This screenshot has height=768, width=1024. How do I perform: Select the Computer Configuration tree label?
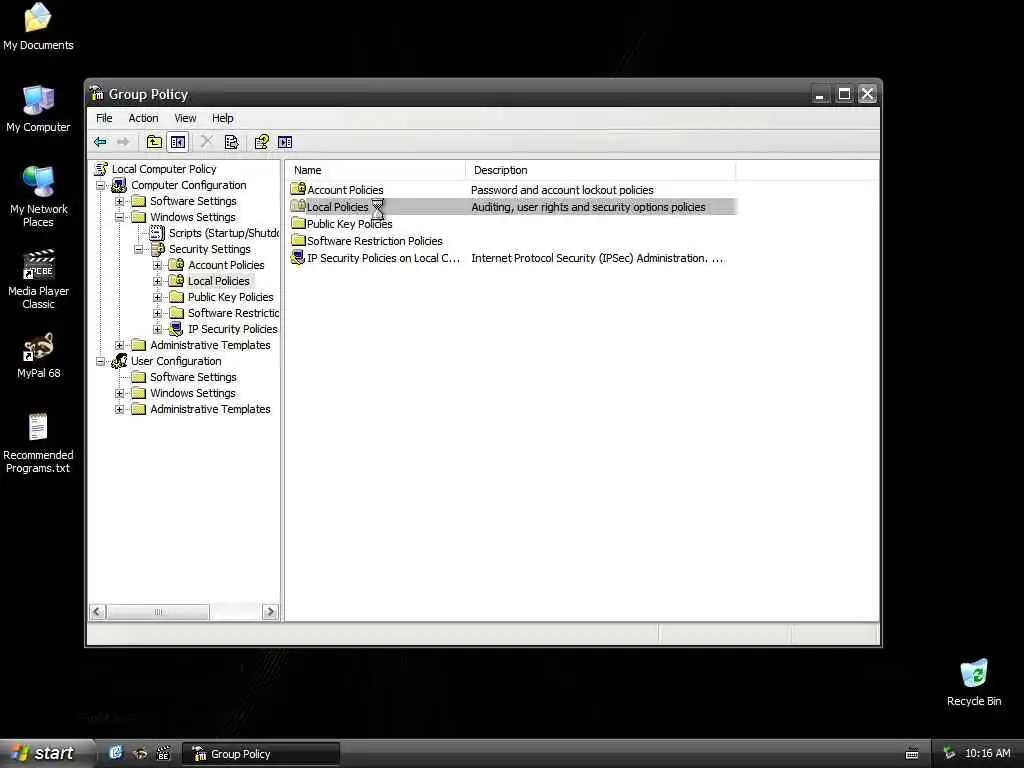click(x=189, y=185)
